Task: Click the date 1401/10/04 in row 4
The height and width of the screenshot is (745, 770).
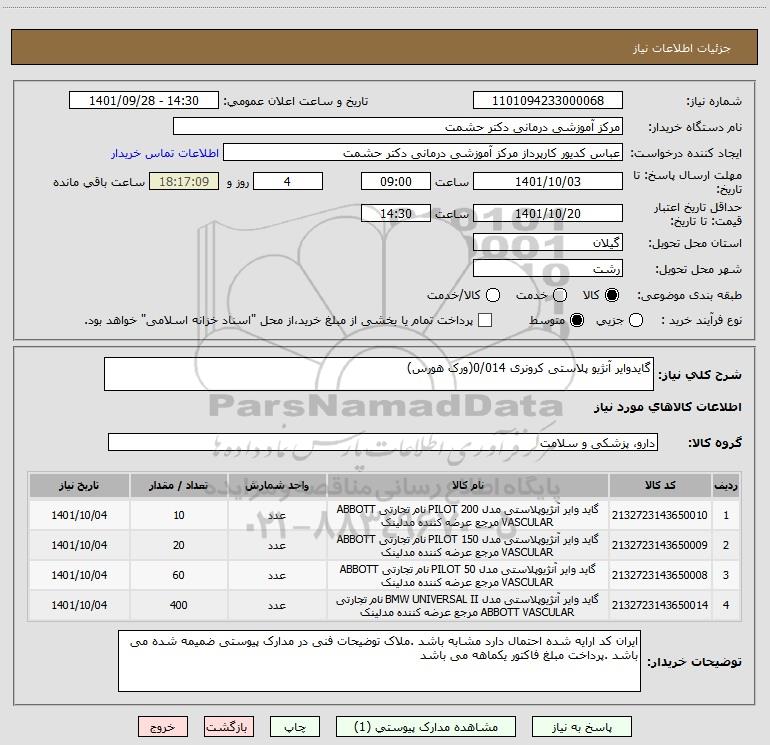Action: point(79,605)
